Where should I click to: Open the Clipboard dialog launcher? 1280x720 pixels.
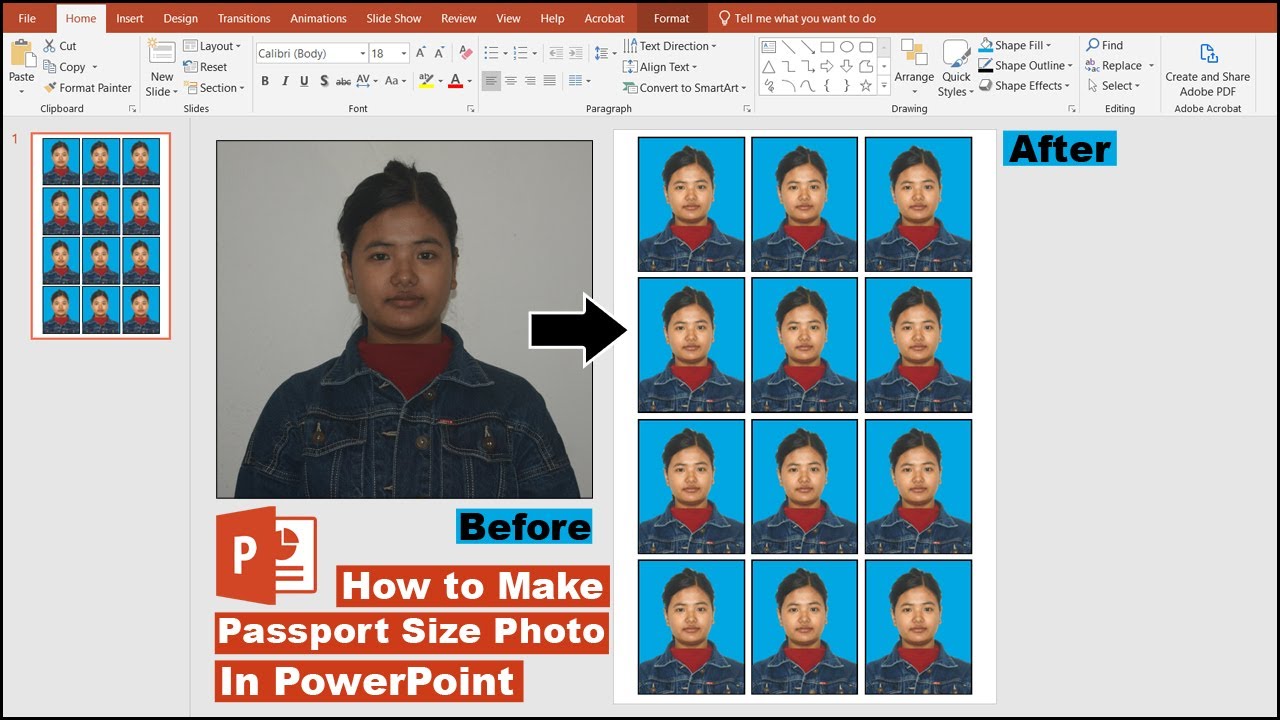(132, 108)
